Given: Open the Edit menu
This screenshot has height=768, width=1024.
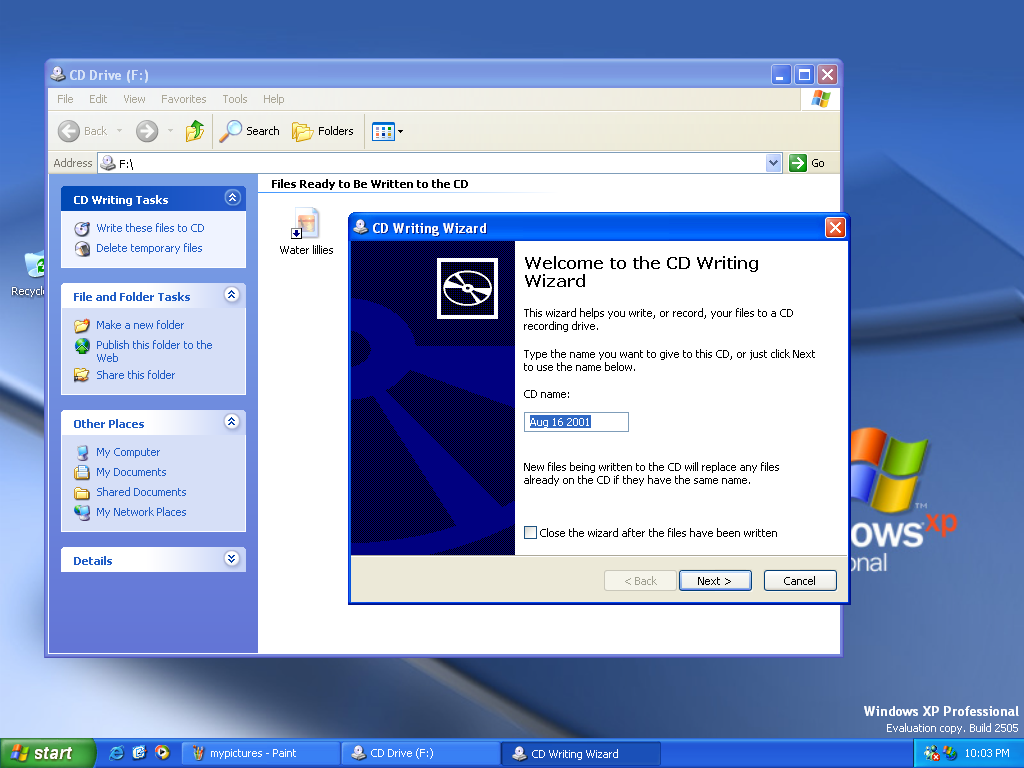Looking at the screenshot, I should [98, 99].
